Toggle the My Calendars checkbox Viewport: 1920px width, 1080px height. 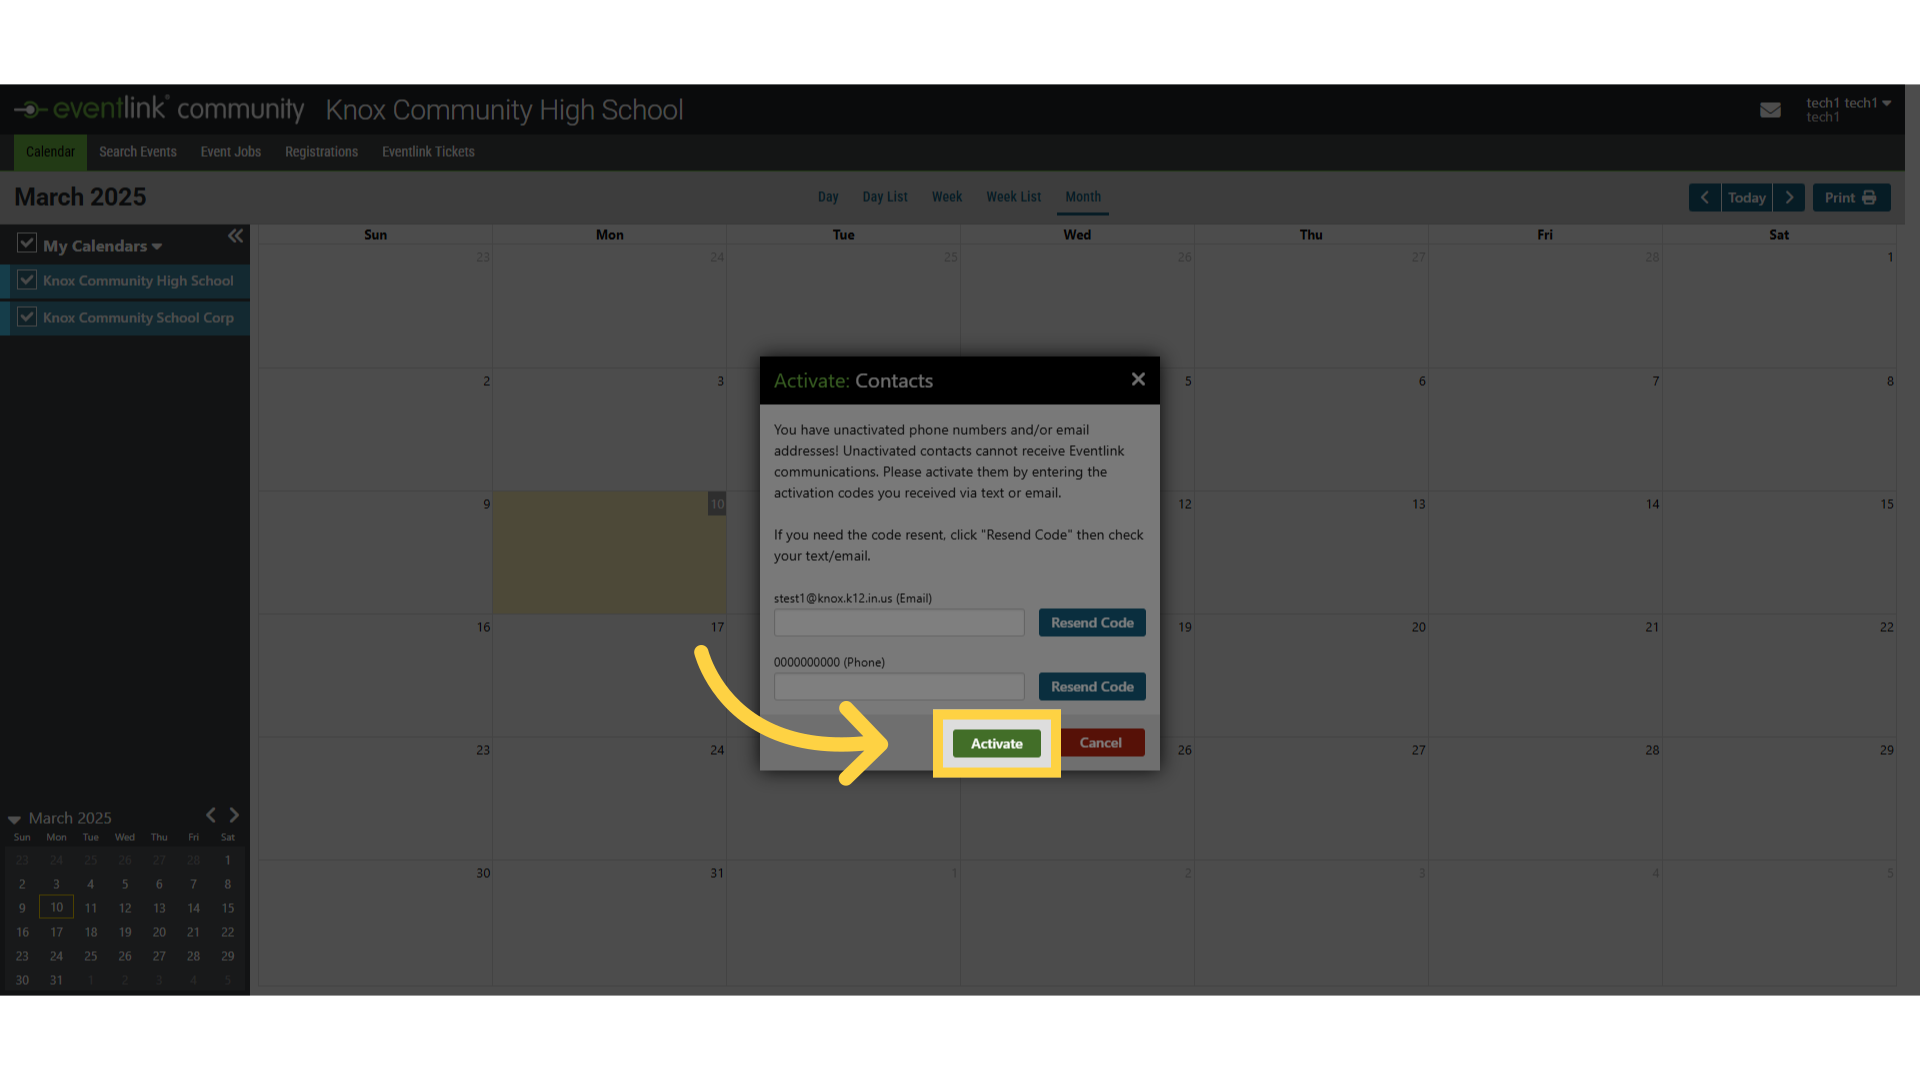click(27, 243)
